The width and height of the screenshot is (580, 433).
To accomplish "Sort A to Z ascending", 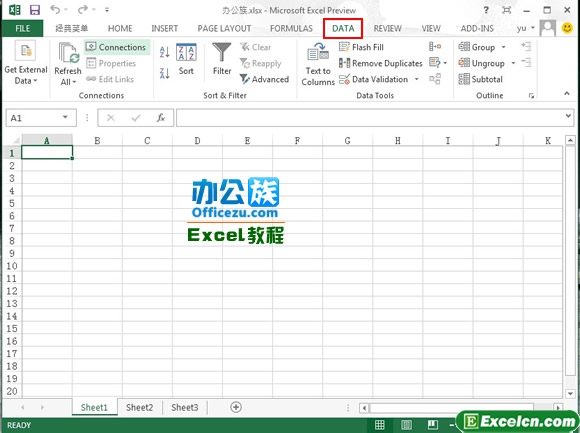I will [165, 52].
